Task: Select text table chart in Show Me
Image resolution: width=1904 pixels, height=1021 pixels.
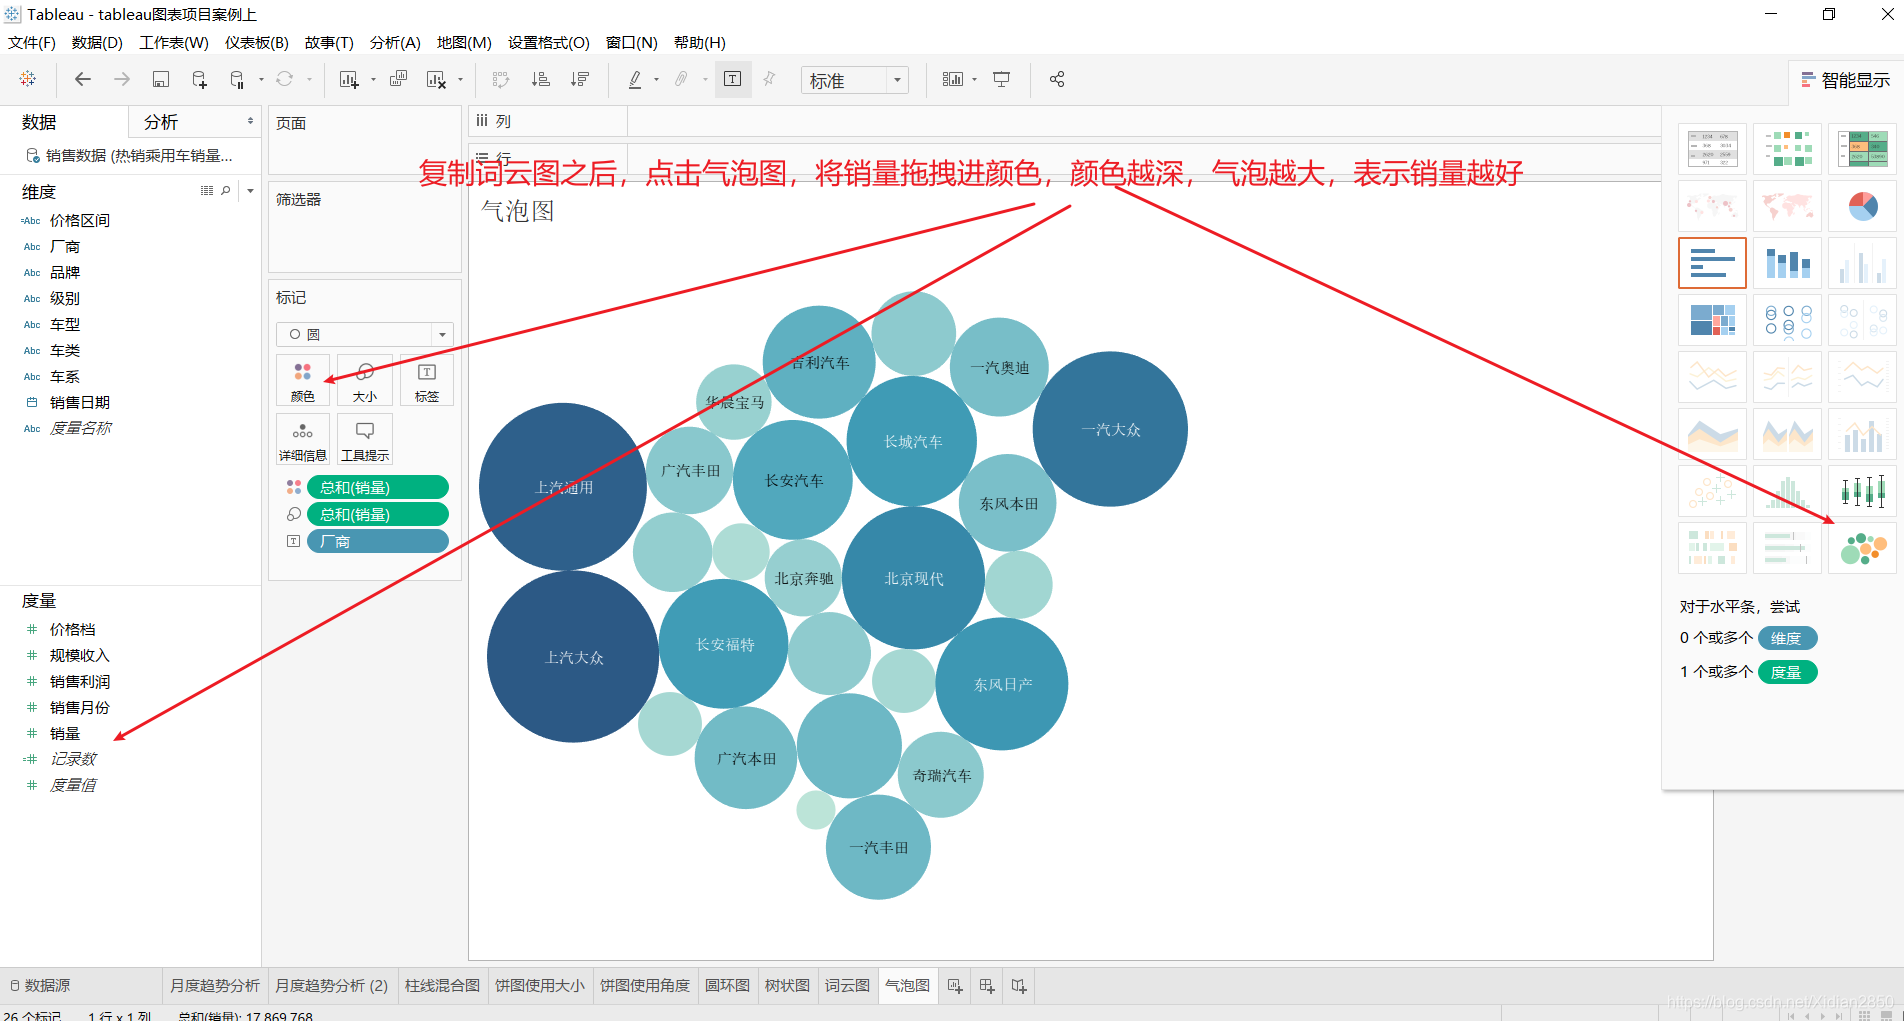Action: [1712, 149]
